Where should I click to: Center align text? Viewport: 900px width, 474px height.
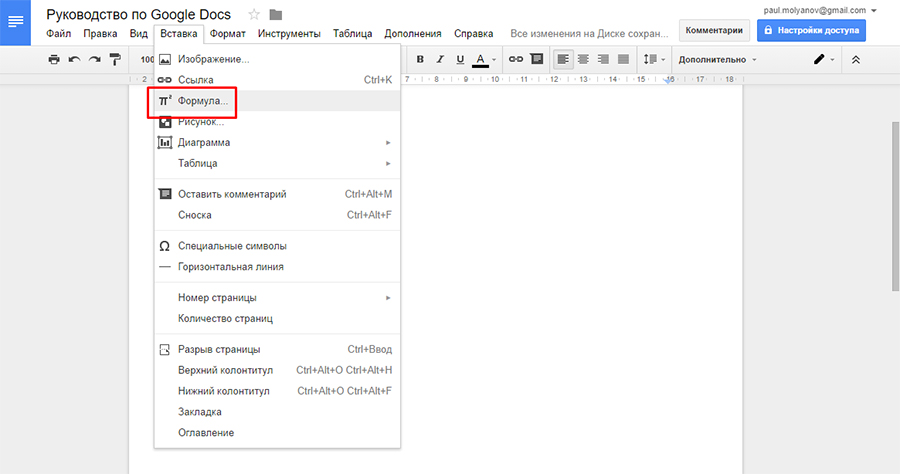583,59
